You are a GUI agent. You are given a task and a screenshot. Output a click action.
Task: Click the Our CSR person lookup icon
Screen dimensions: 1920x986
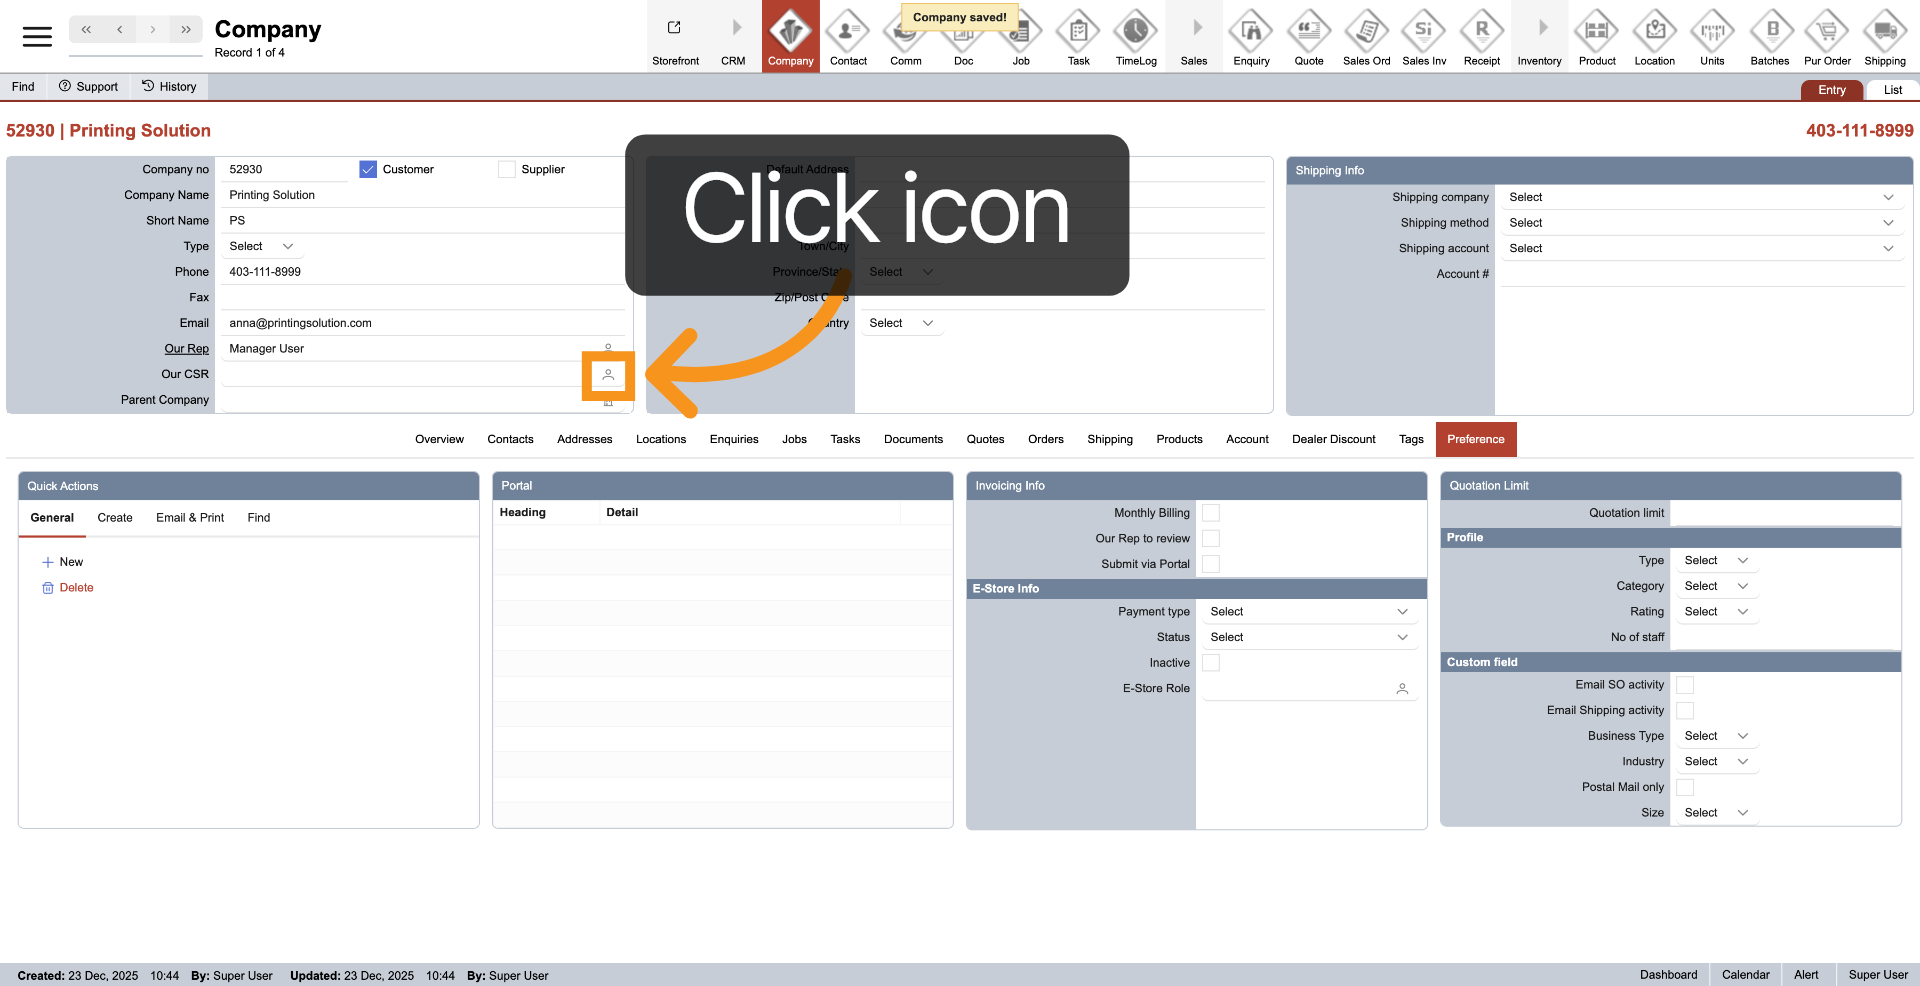tap(608, 375)
